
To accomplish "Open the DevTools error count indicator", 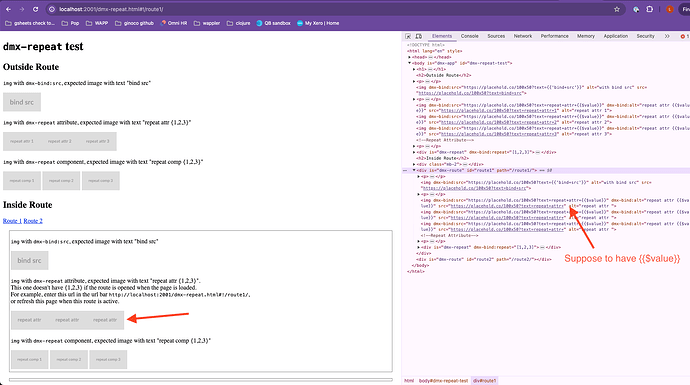I will pyautogui.click(x=685, y=36).
